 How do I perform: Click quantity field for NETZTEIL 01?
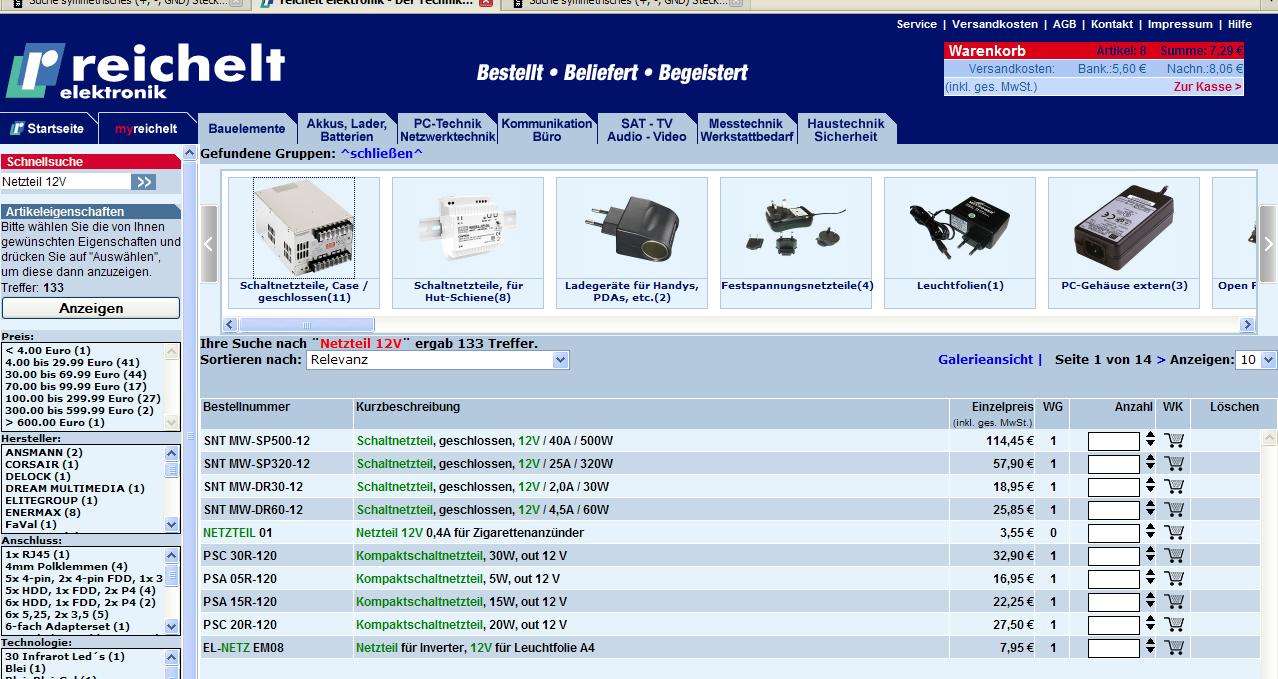(x=1114, y=533)
